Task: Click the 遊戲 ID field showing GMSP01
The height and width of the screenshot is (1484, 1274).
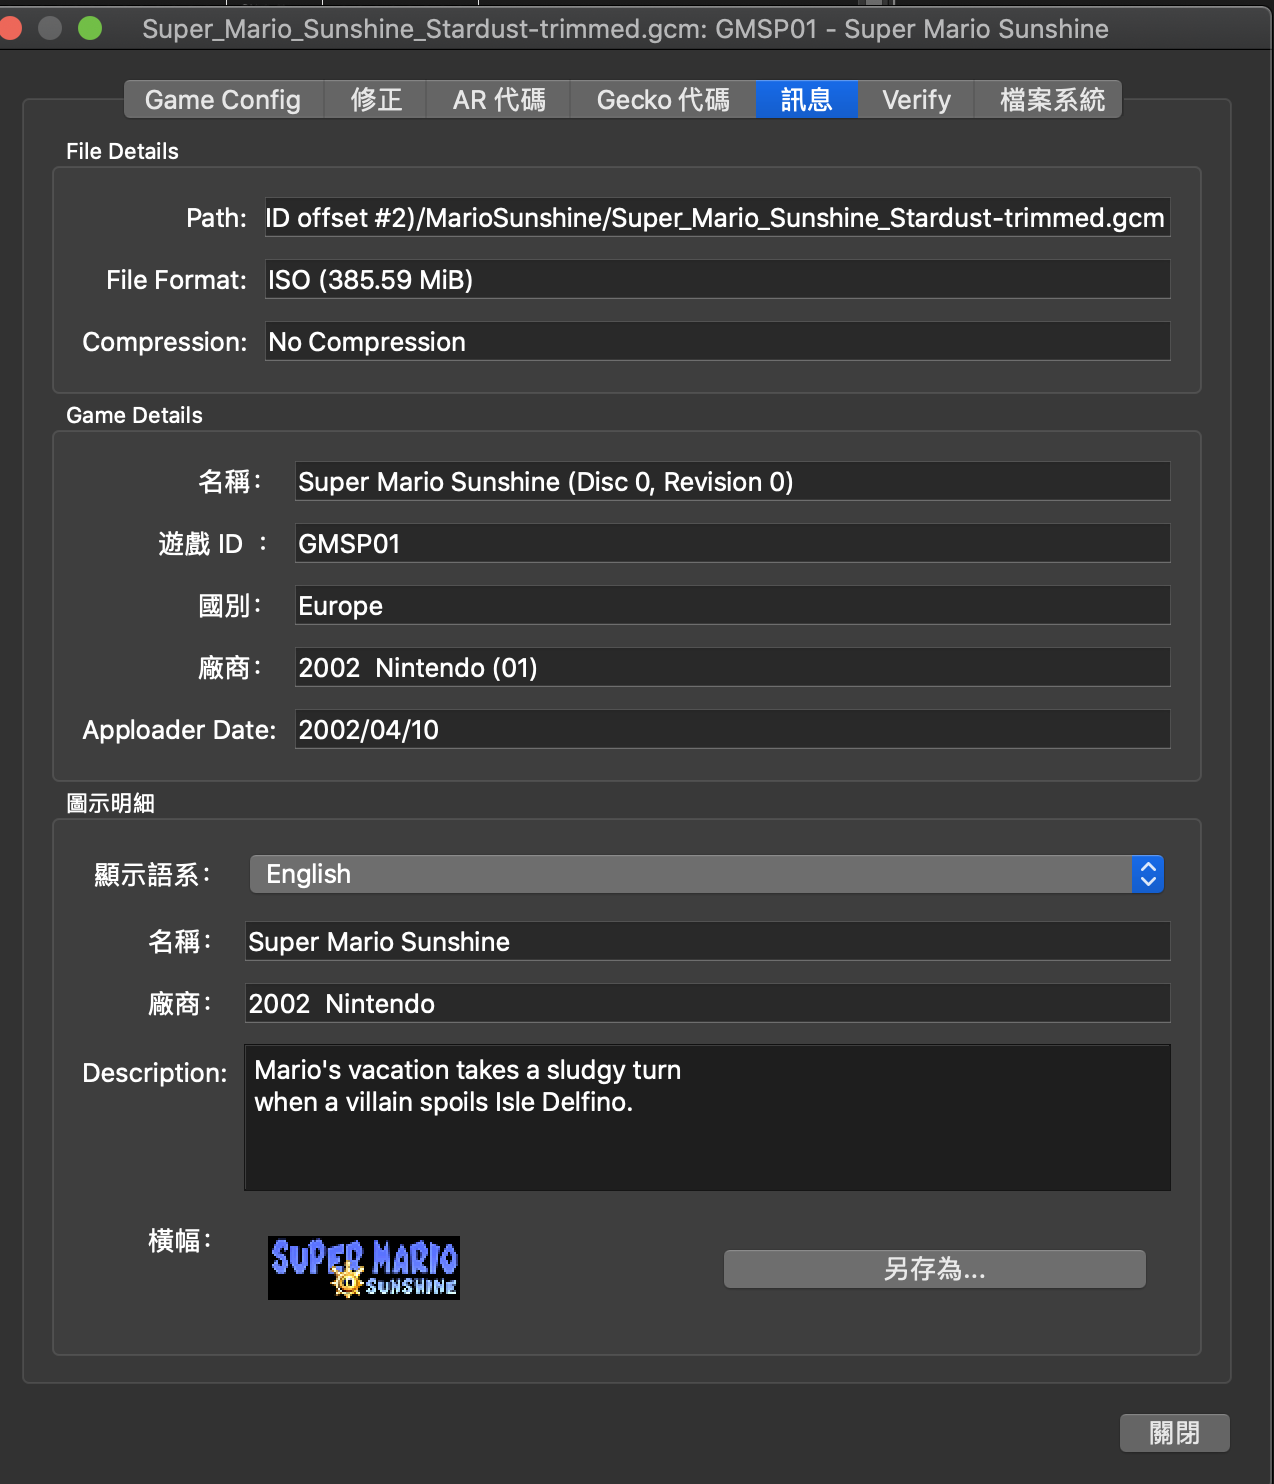Action: (732, 544)
